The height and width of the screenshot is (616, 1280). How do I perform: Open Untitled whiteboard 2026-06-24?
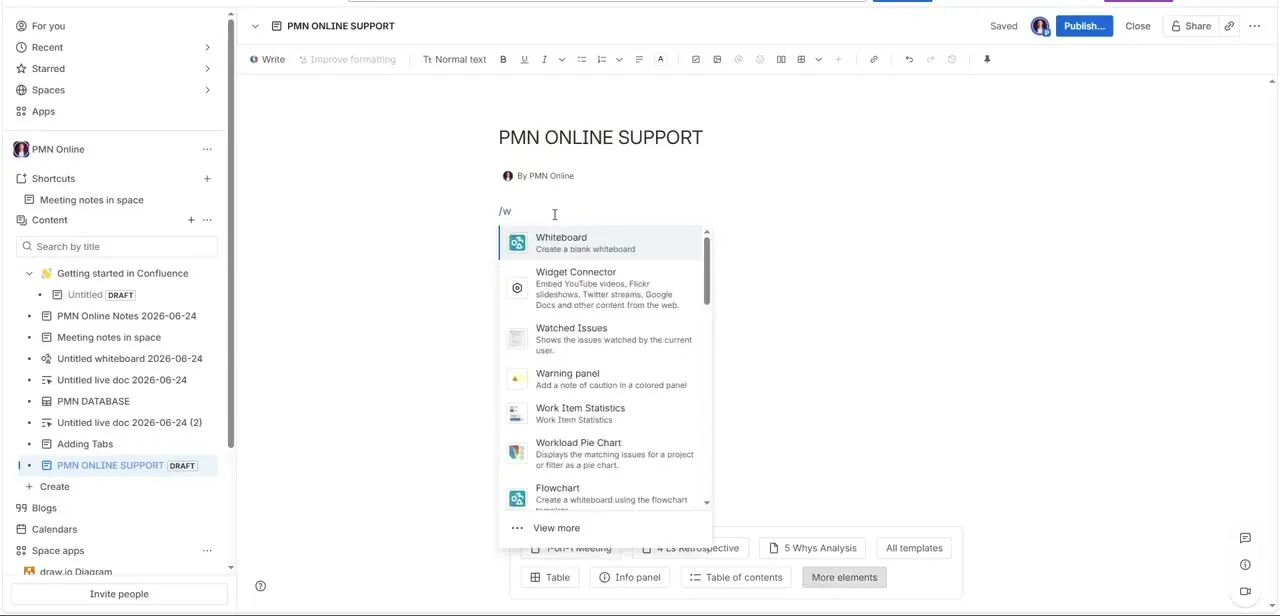129,358
